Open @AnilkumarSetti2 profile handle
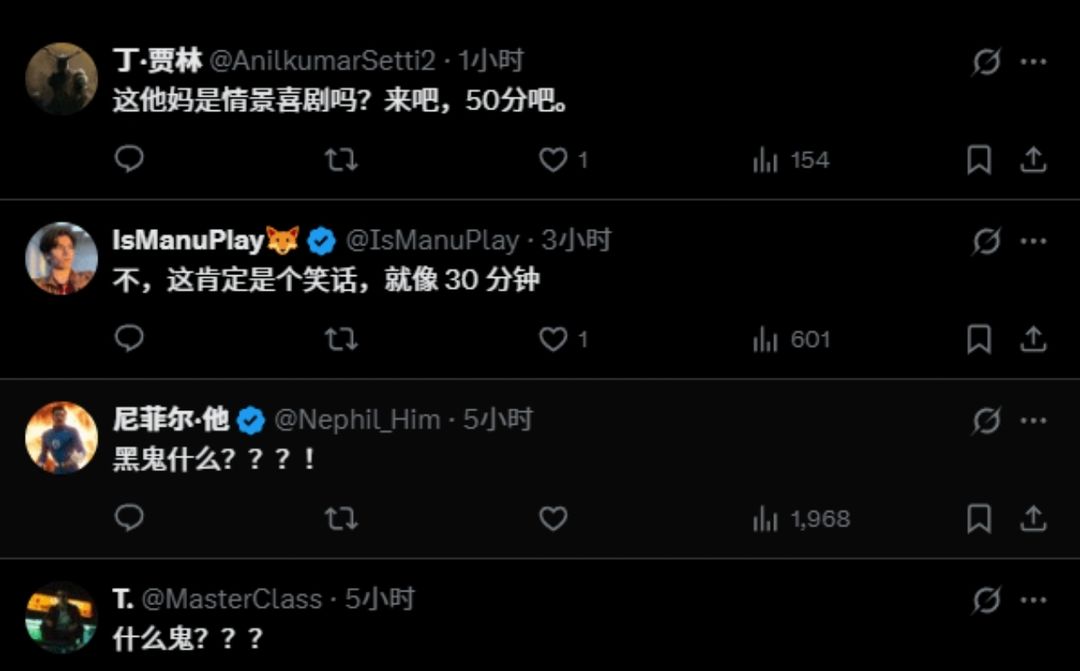The height and width of the screenshot is (671, 1080). (322, 61)
